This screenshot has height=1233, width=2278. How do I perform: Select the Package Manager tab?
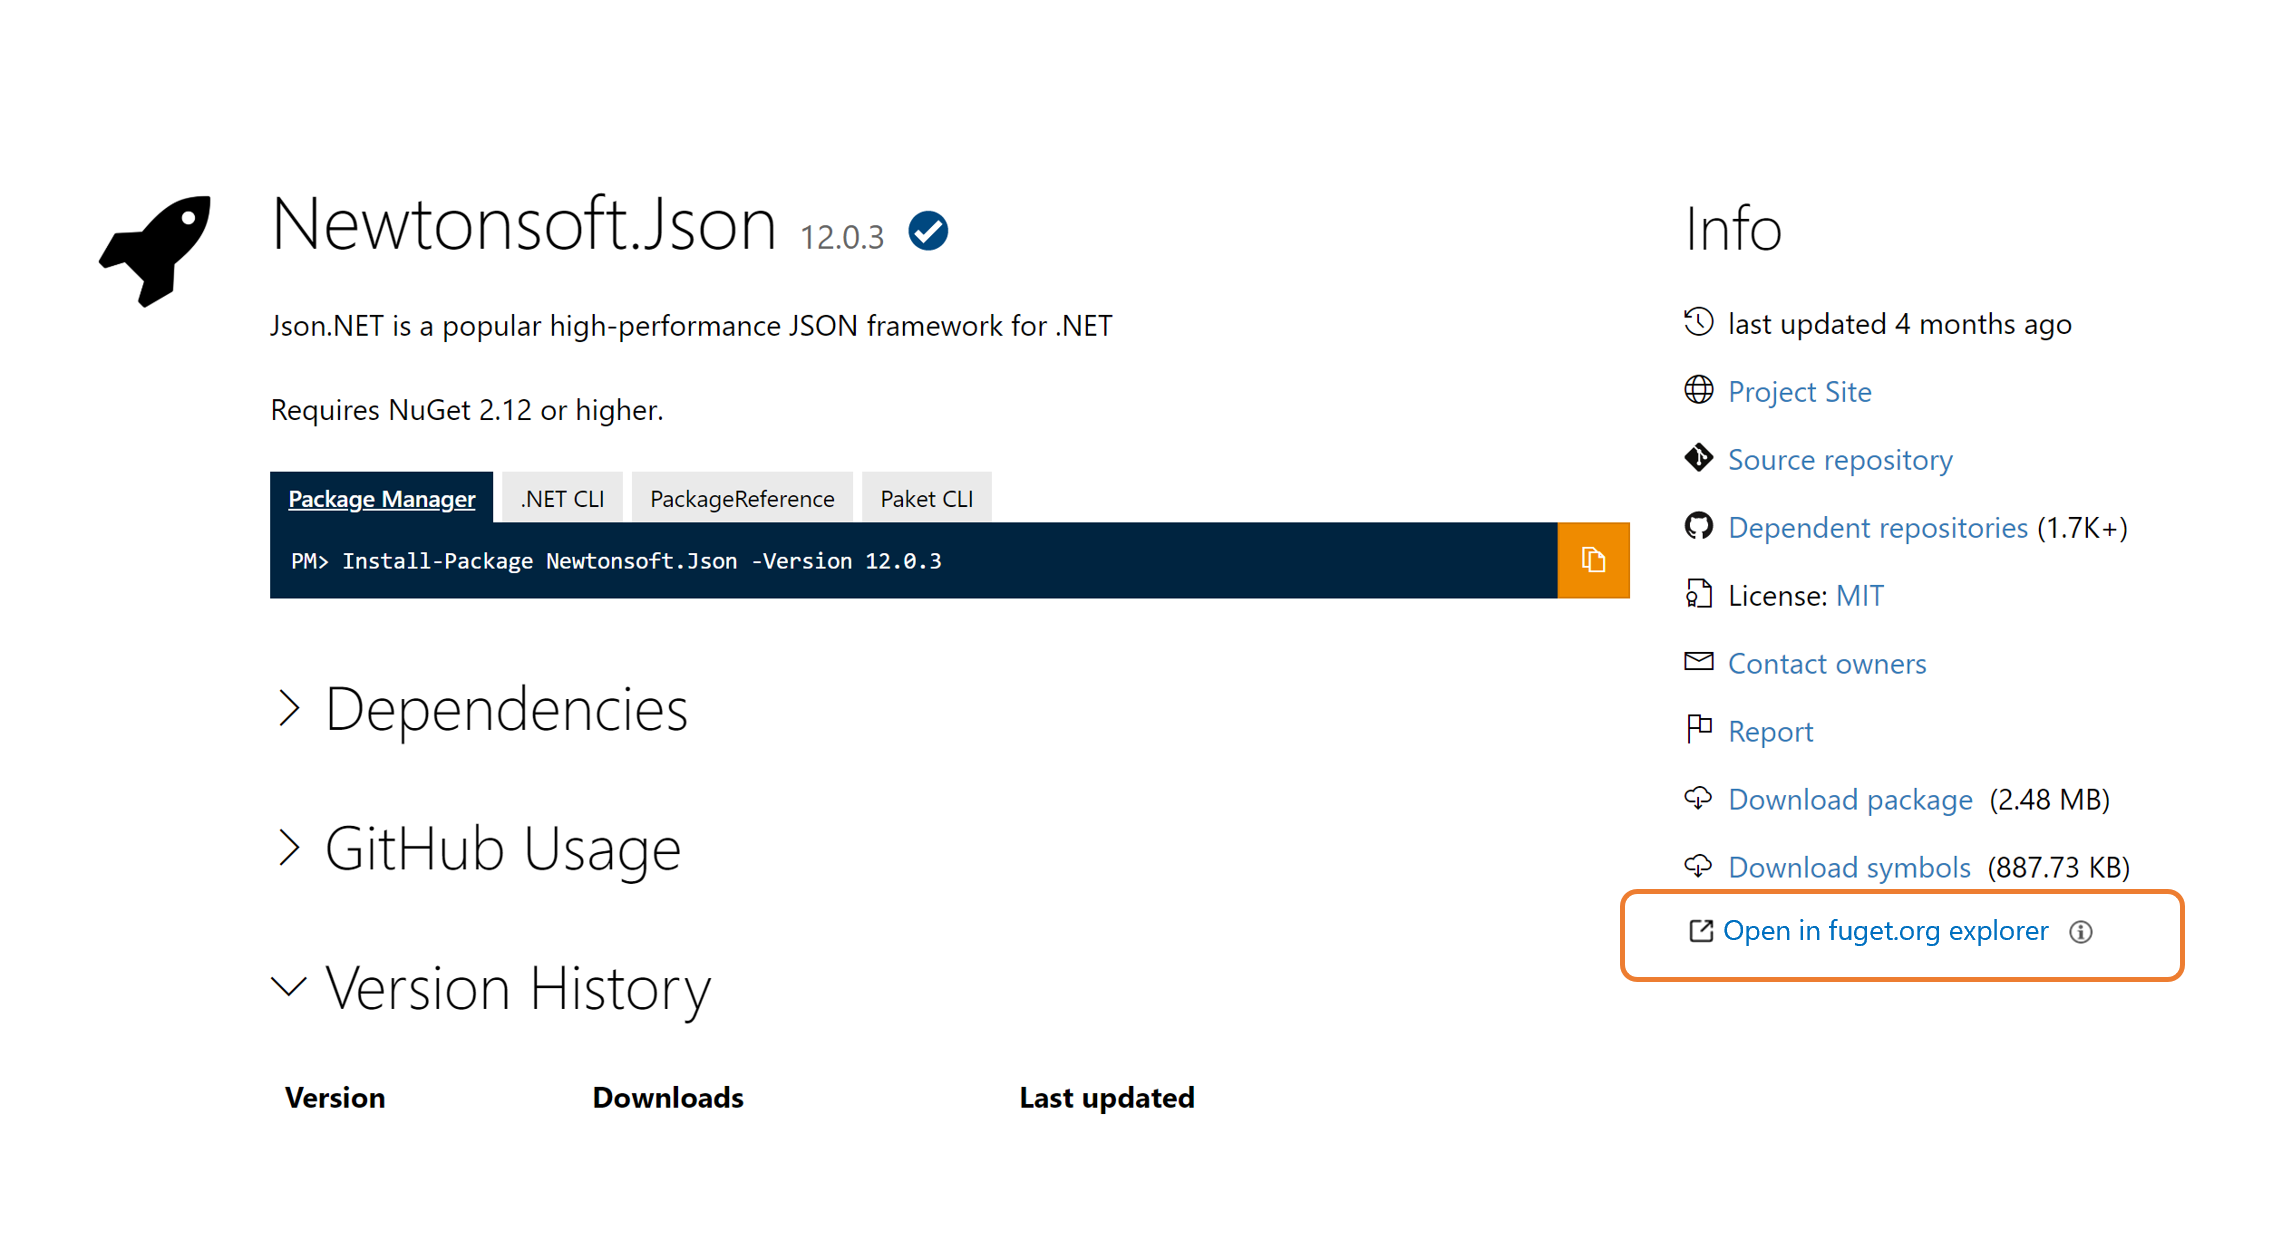pos(381,498)
